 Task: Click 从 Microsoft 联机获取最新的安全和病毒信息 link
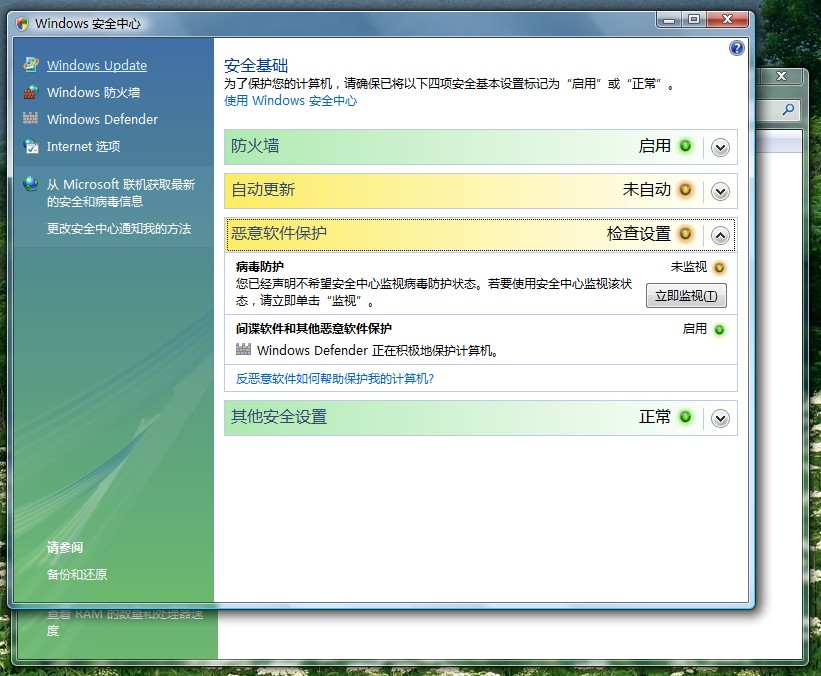[120, 193]
